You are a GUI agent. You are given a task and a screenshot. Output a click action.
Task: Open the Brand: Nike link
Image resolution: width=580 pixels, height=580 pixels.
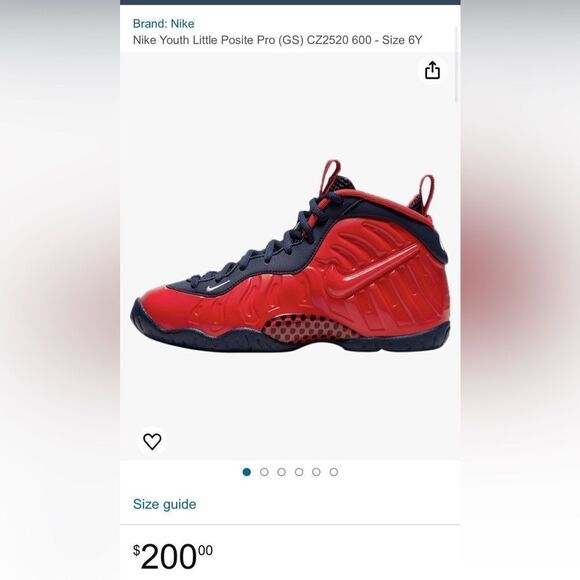pyautogui.click(x=163, y=24)
